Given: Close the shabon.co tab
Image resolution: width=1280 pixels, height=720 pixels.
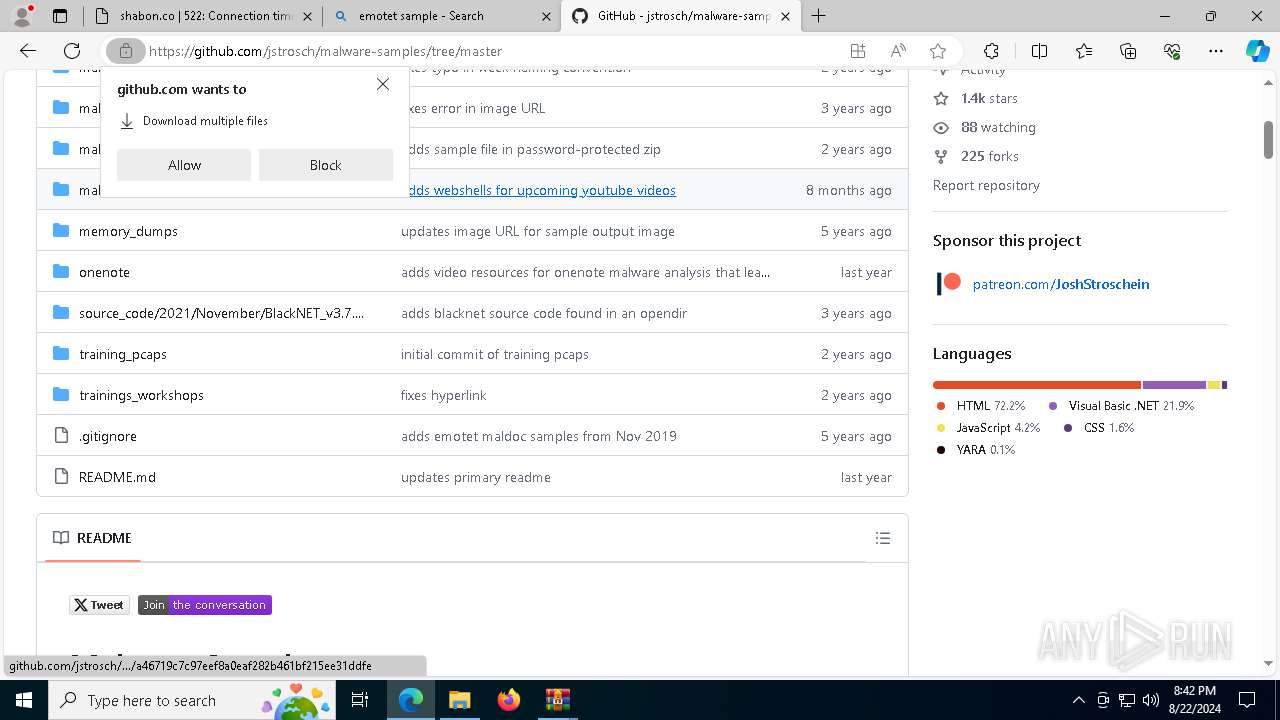Looking at the screenshot, I should coord(307,16).
